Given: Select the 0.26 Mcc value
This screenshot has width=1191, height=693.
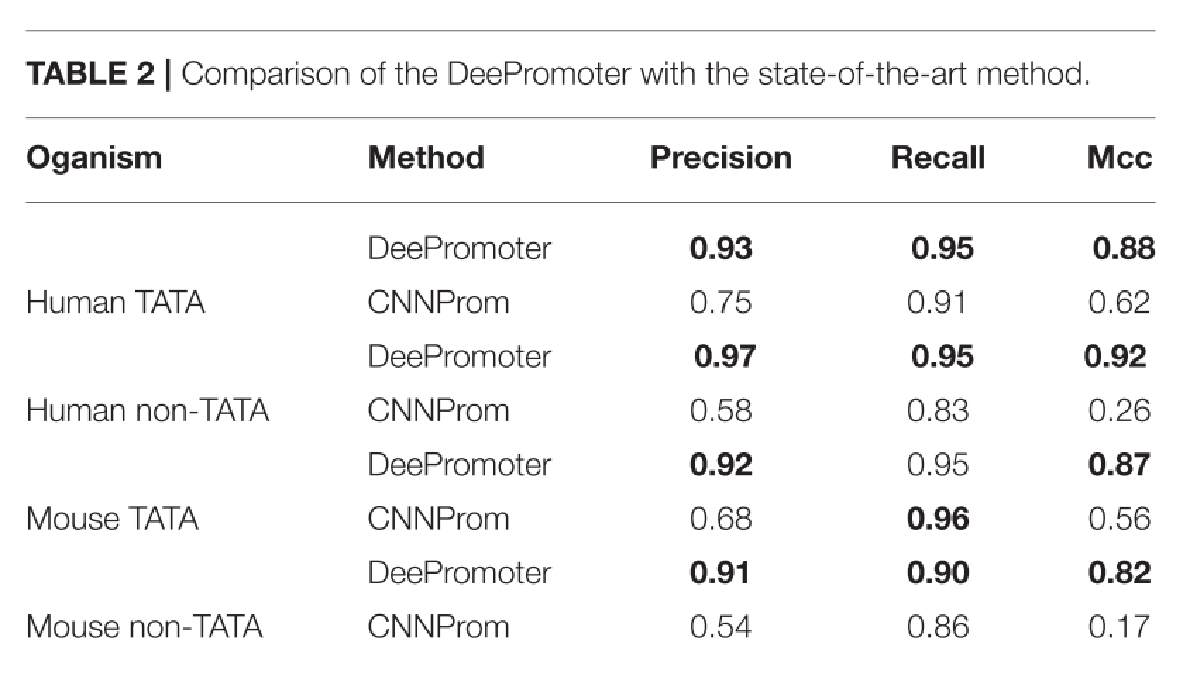Looking at the screenshot, I should 1120,411.
